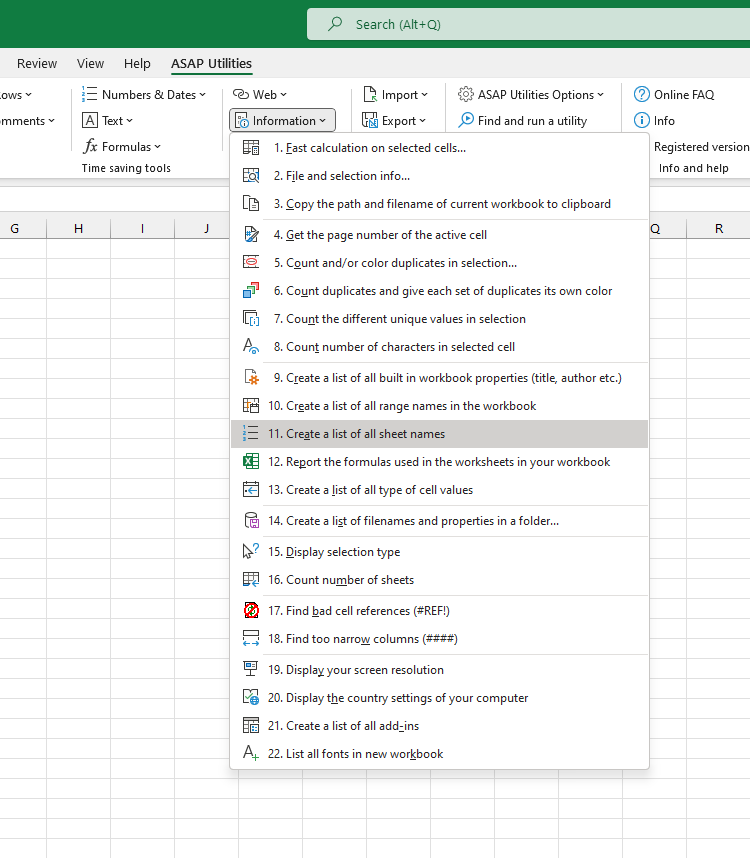Click the Fast calculation on selected cells icon
This screenshot has width=750, height=858.
(x=251, y=148)
